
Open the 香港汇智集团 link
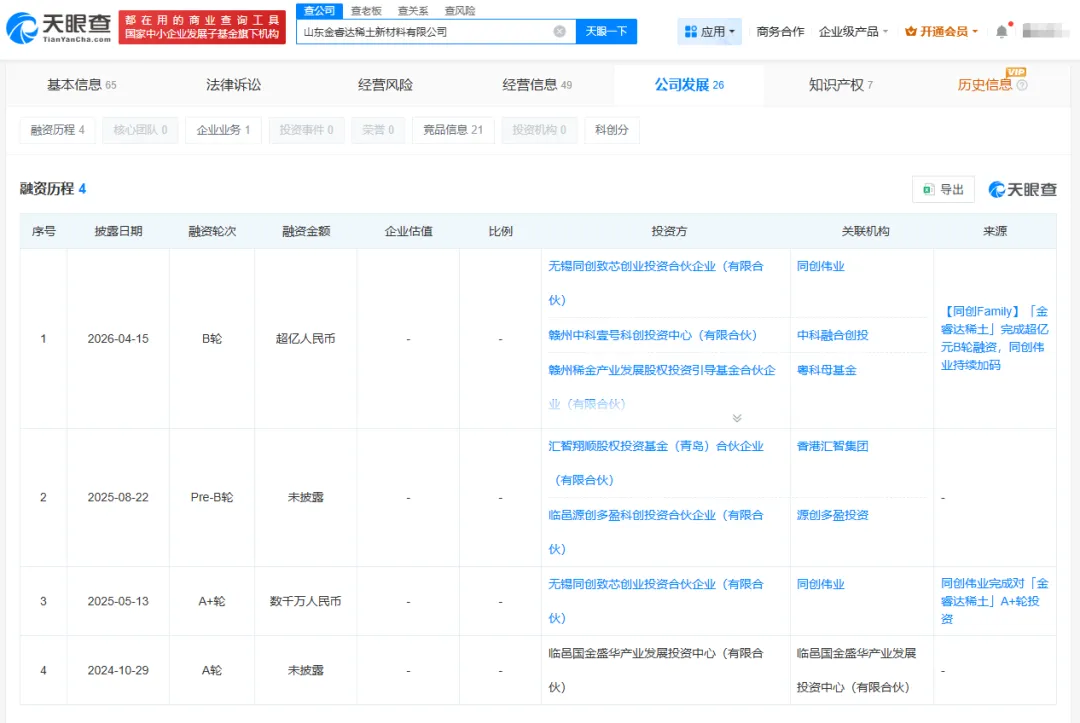(832, 446)
